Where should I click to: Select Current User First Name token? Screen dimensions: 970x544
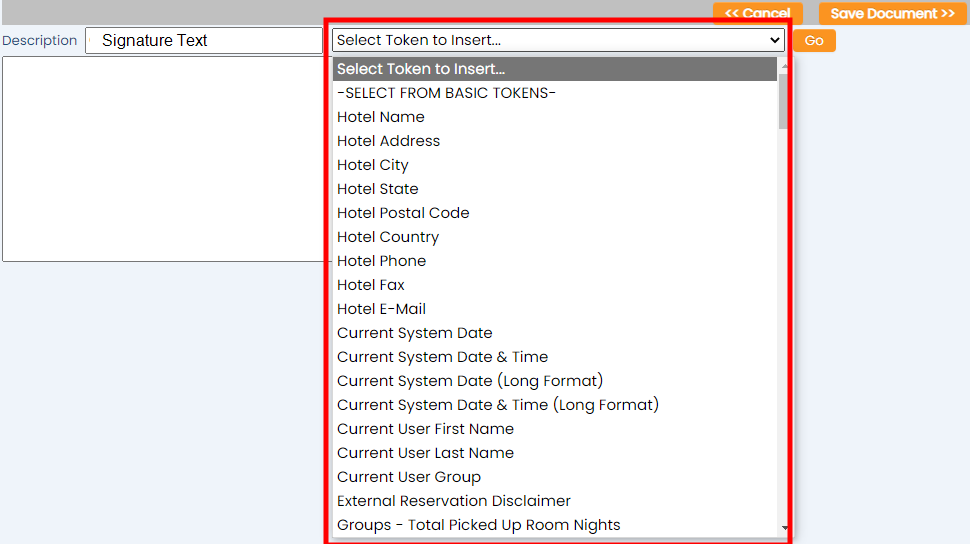[554, 429]
